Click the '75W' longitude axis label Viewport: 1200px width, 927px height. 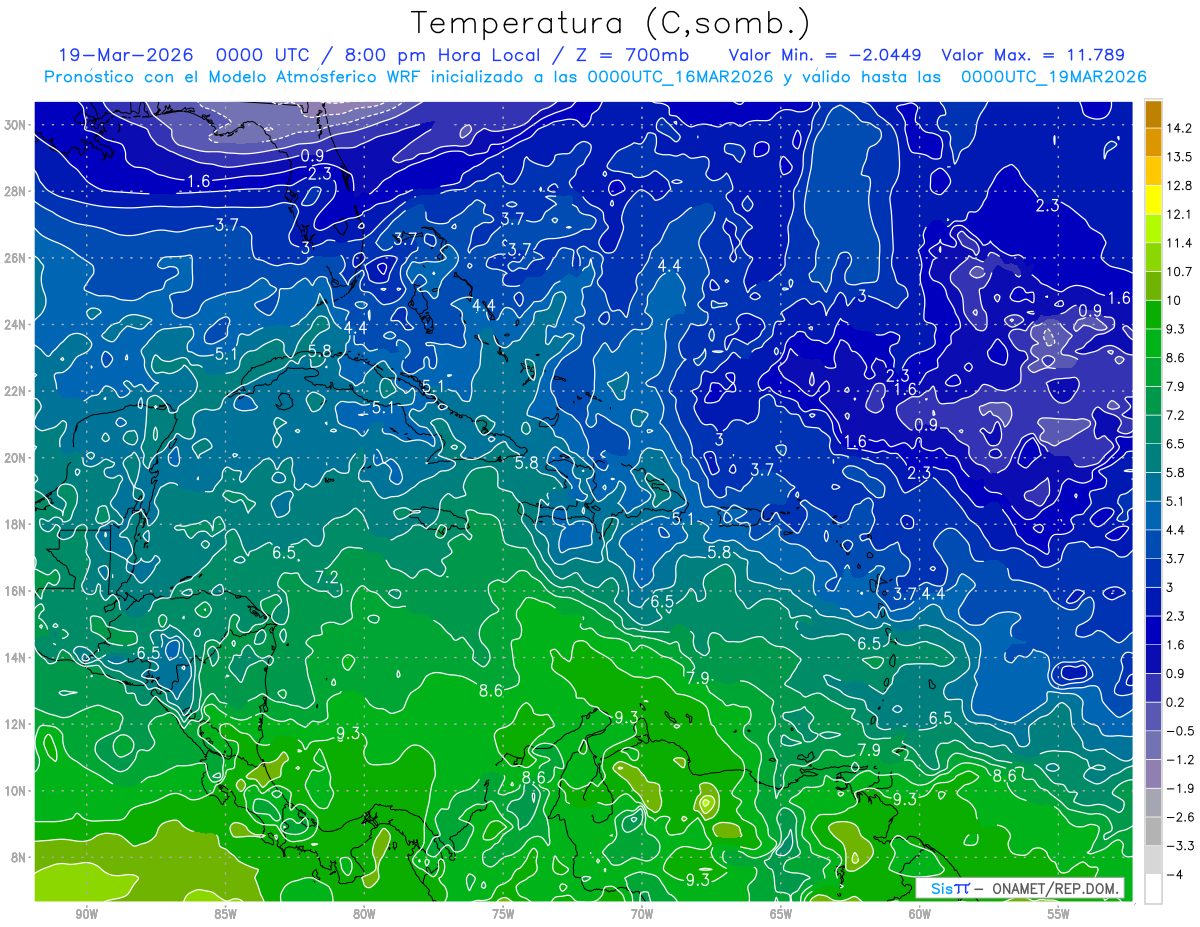pyautogui.click(x=503, y=914)
